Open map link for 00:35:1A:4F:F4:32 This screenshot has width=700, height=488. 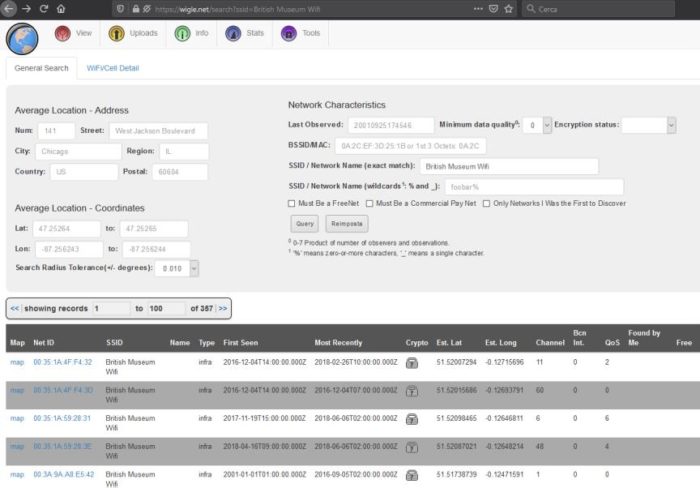pos(17,362)
